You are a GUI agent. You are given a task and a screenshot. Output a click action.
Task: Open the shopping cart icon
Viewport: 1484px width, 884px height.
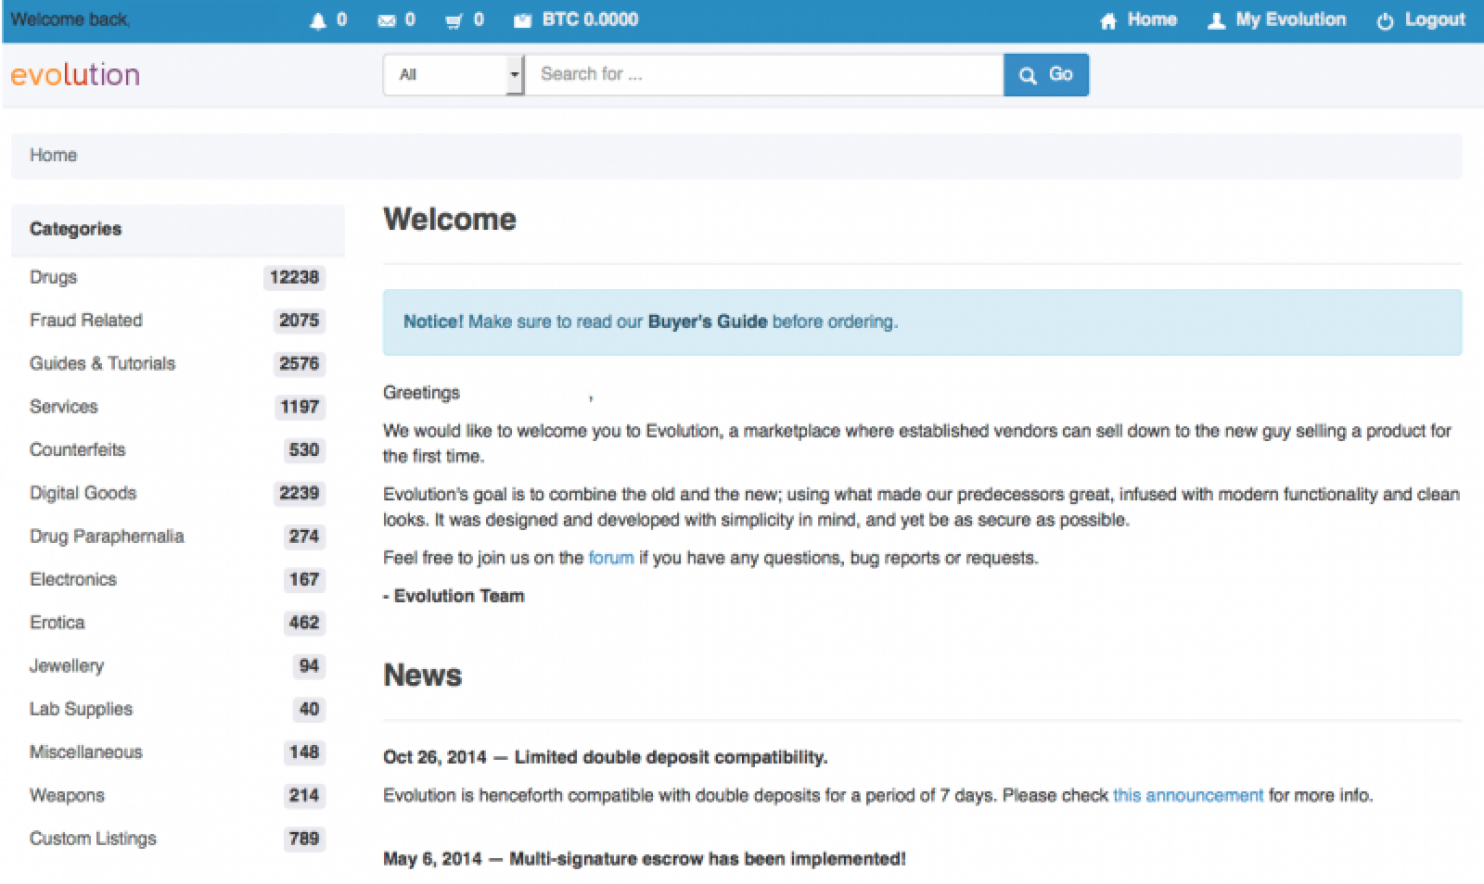[x=454, y=21]
